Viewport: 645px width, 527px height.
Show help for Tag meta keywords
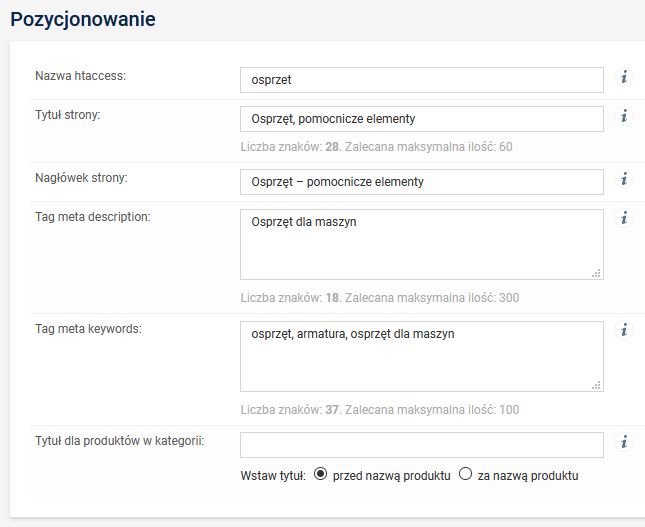coord(624,329)
